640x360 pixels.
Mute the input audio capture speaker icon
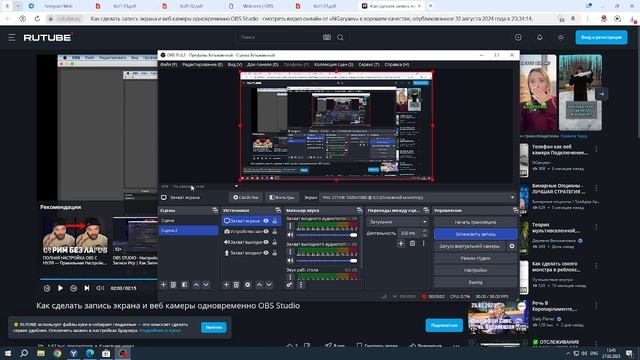point(290,235)
